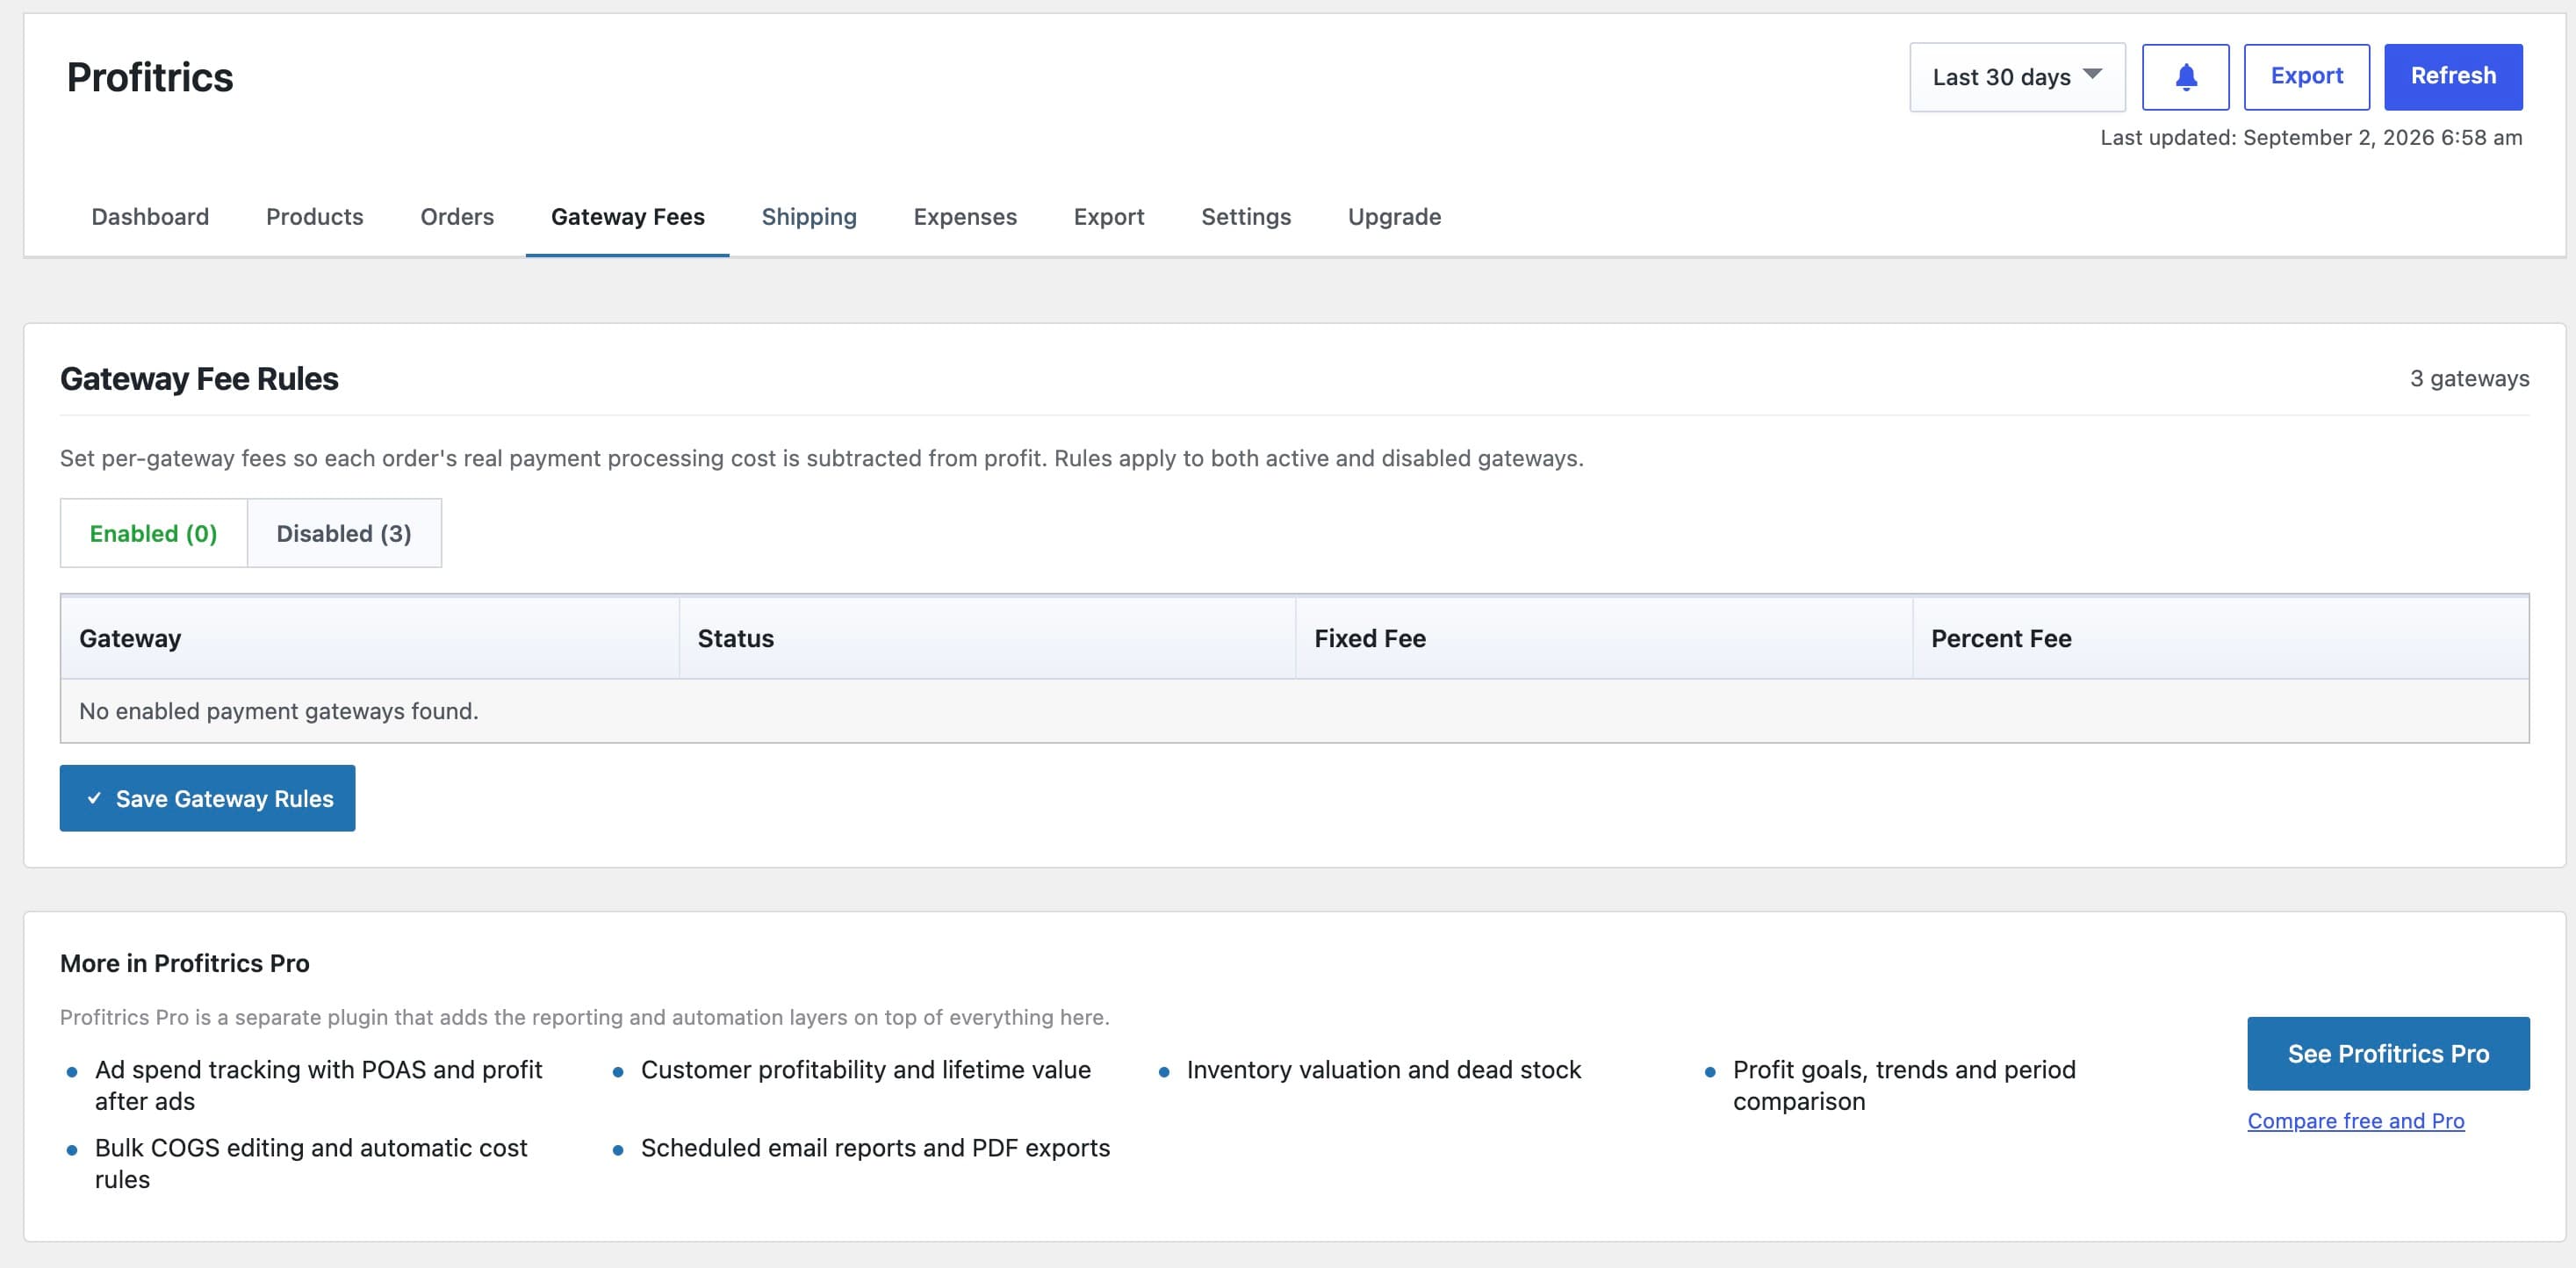
Task: Select the Enabled (0) filter tab
Action: [154, 533]
